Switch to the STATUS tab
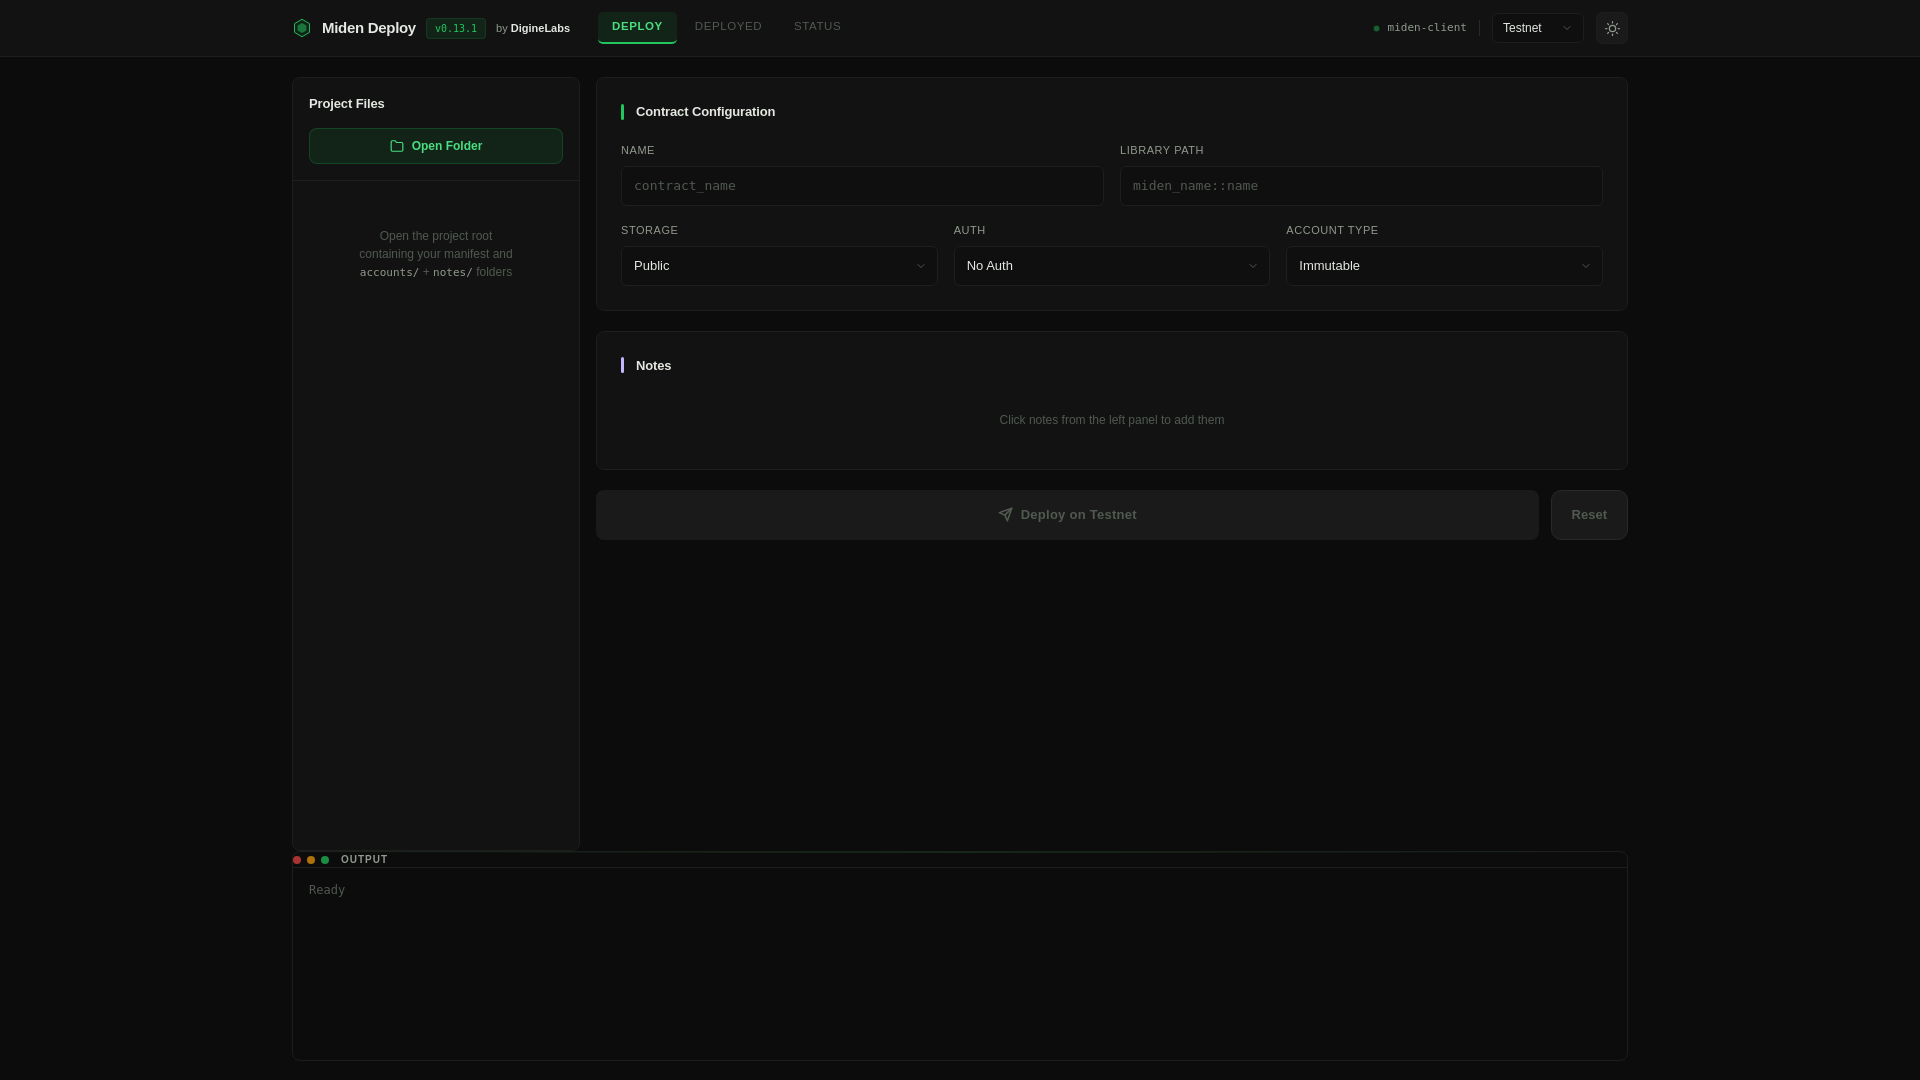The width and height of the screenshot is (1920, 1080). [x=817, y=27]
